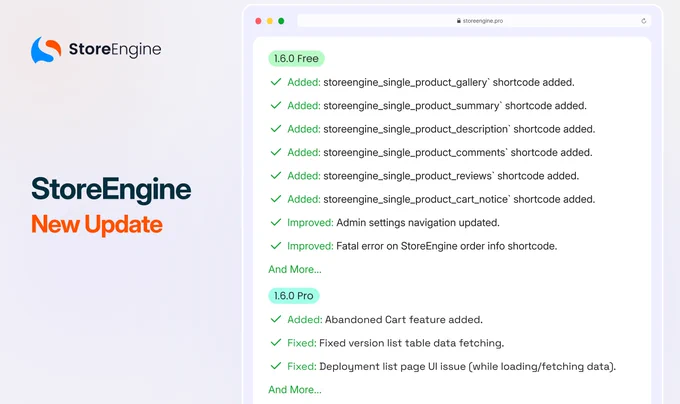Click checkmark beside Fixed version list entry
Screen dimensions: 680x404
pyautogui.click(x=276, y=343)
